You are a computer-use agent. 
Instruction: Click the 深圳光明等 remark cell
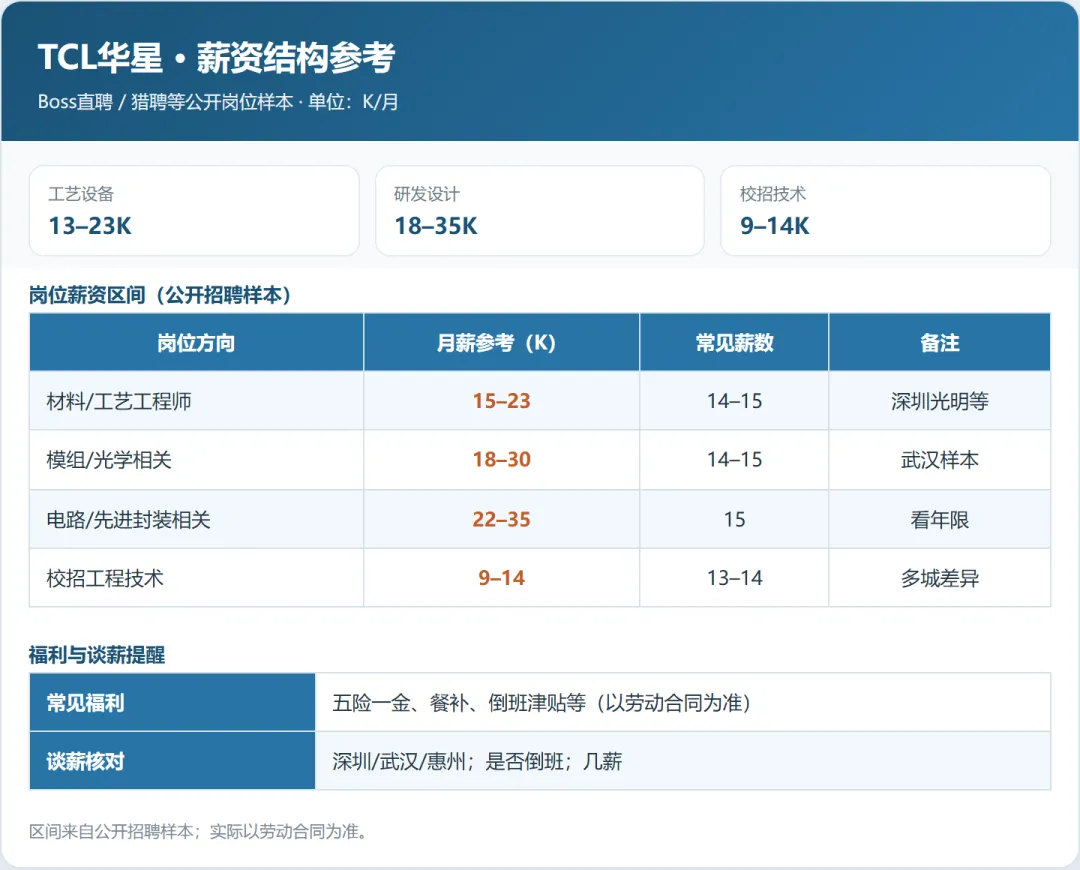939,402
